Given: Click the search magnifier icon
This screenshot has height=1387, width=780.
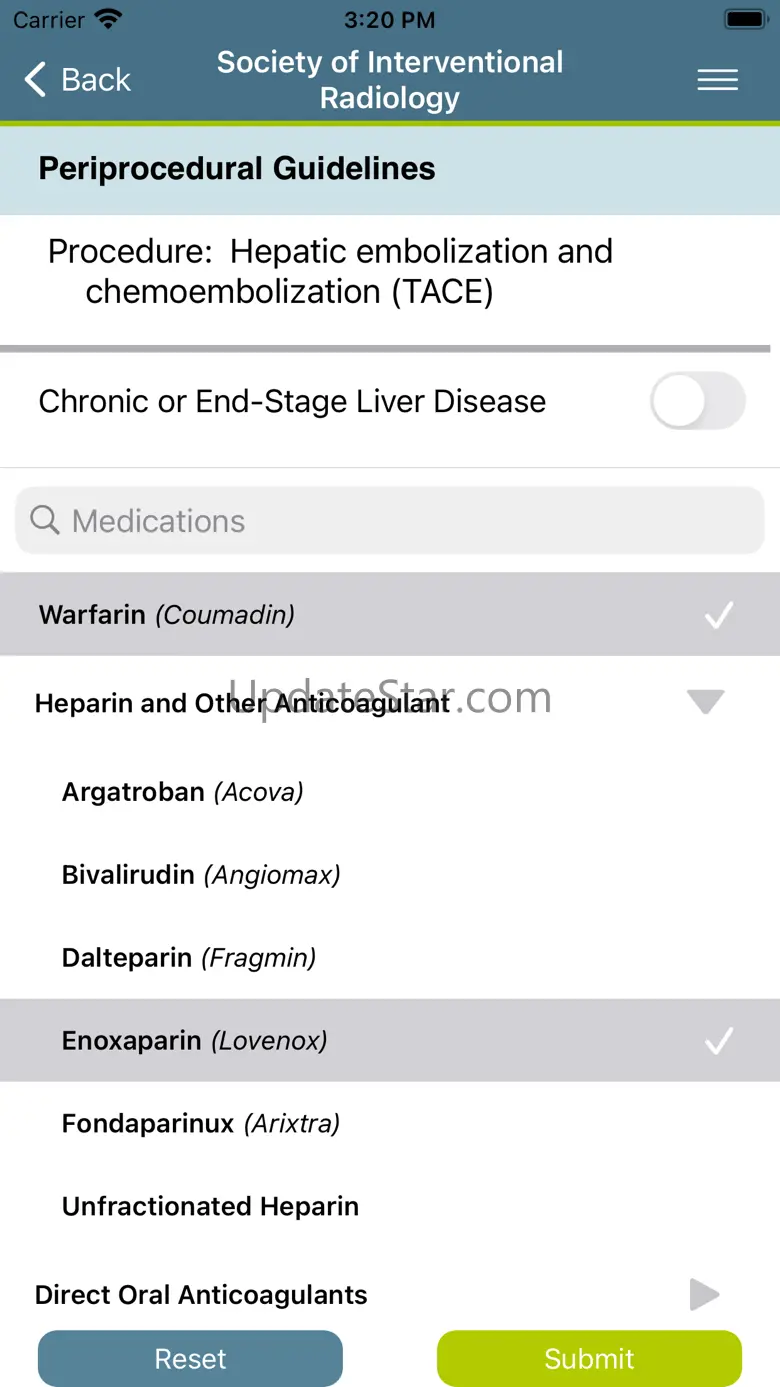Looking at the screenshot, I should 45,520.
